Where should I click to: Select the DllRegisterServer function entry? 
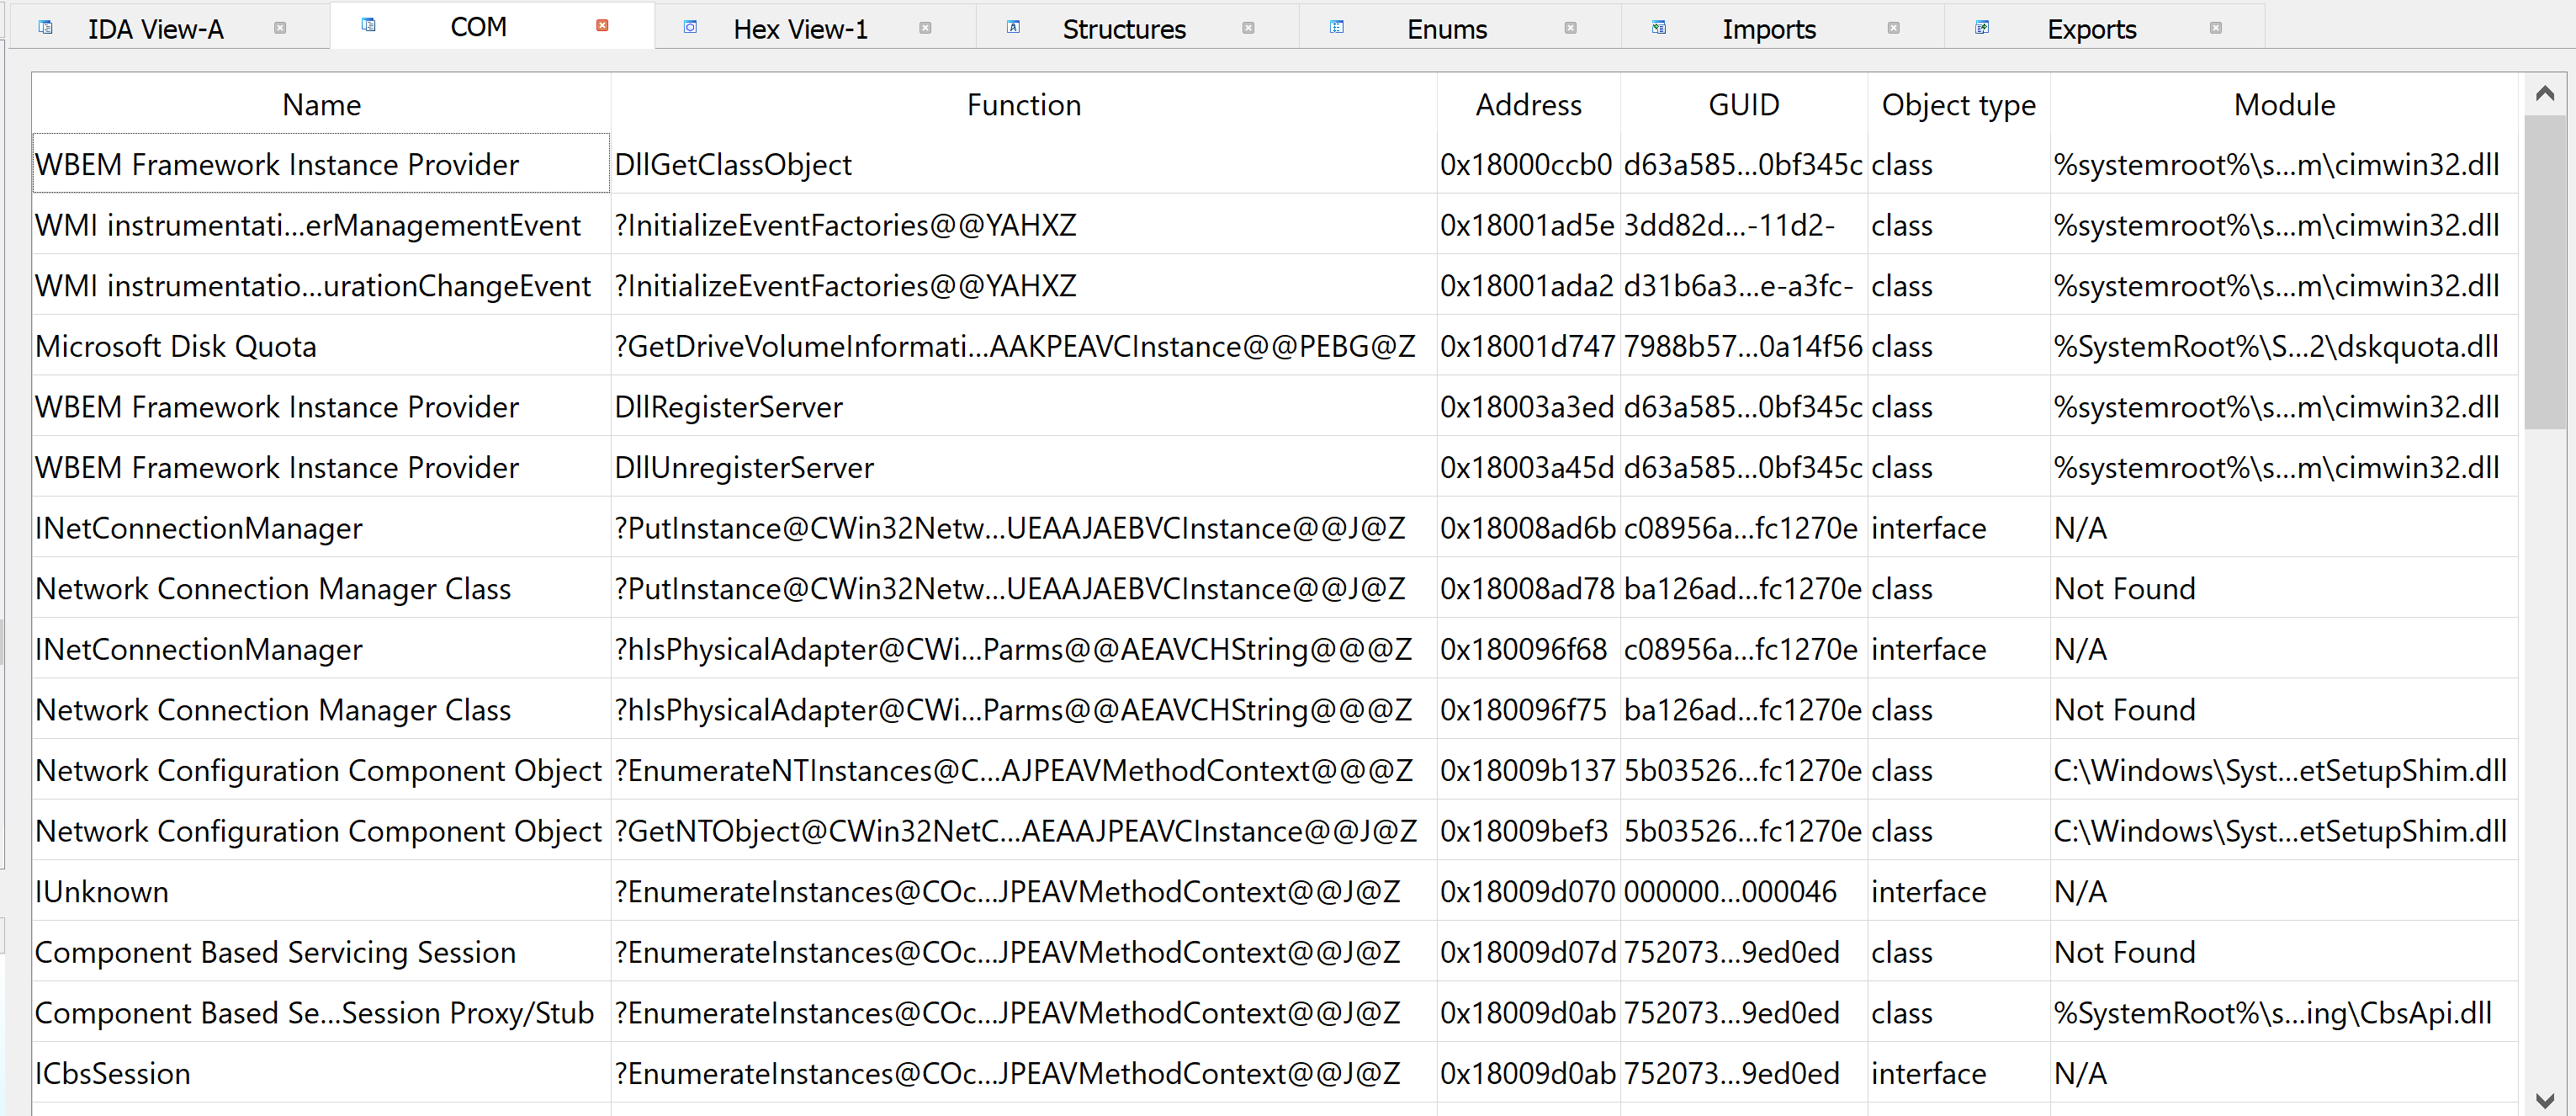click(728, 407)
